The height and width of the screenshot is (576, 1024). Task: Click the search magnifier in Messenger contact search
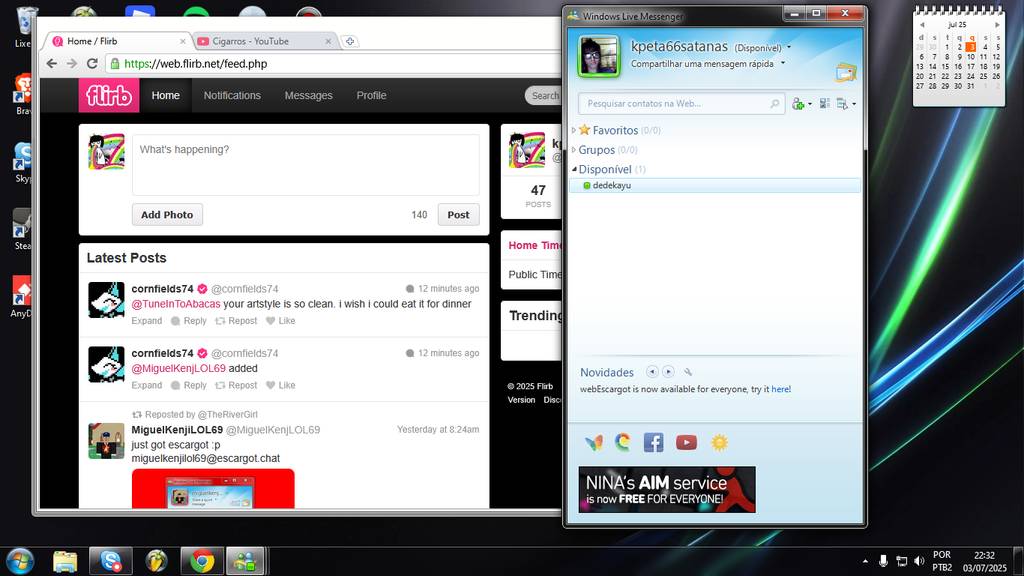click(775, 103)
